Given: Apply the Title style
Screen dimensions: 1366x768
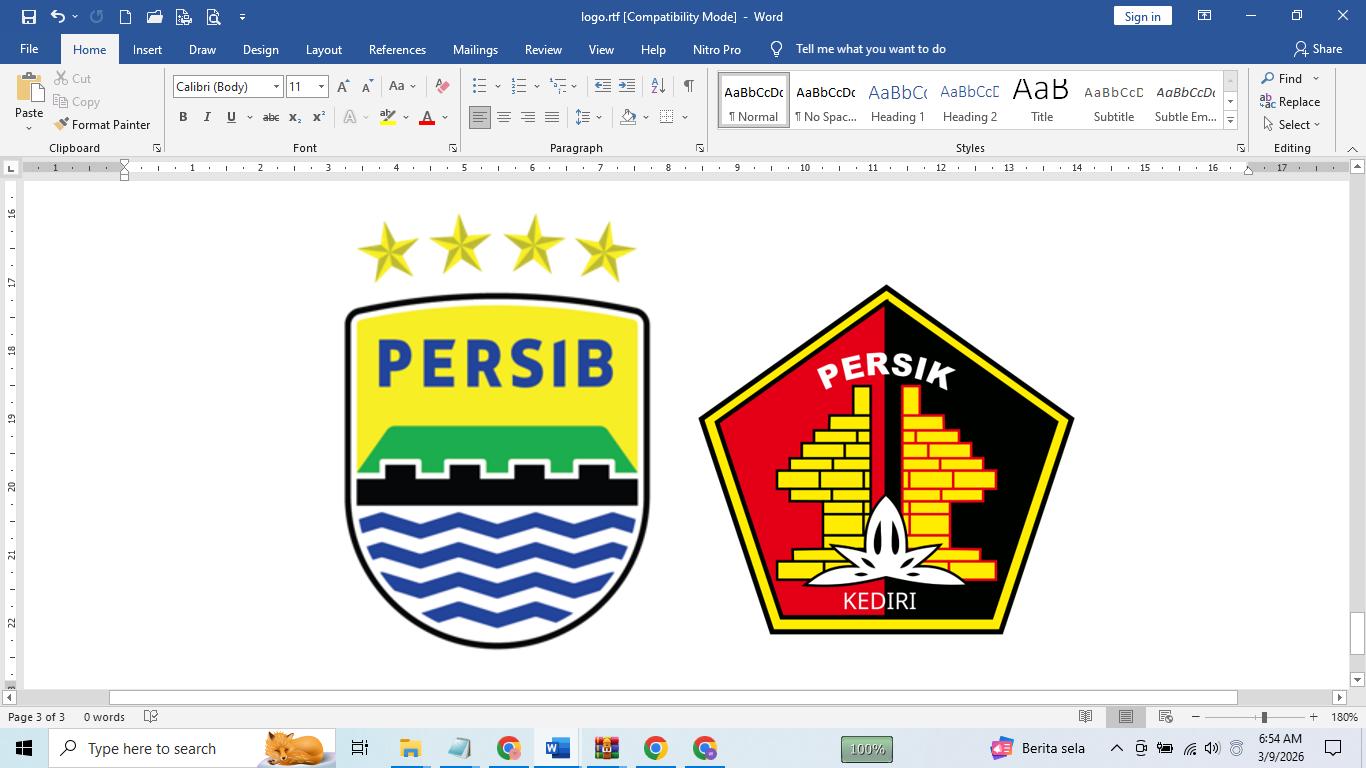Looking at the screenshot, I should click(x=1041, y=100).
